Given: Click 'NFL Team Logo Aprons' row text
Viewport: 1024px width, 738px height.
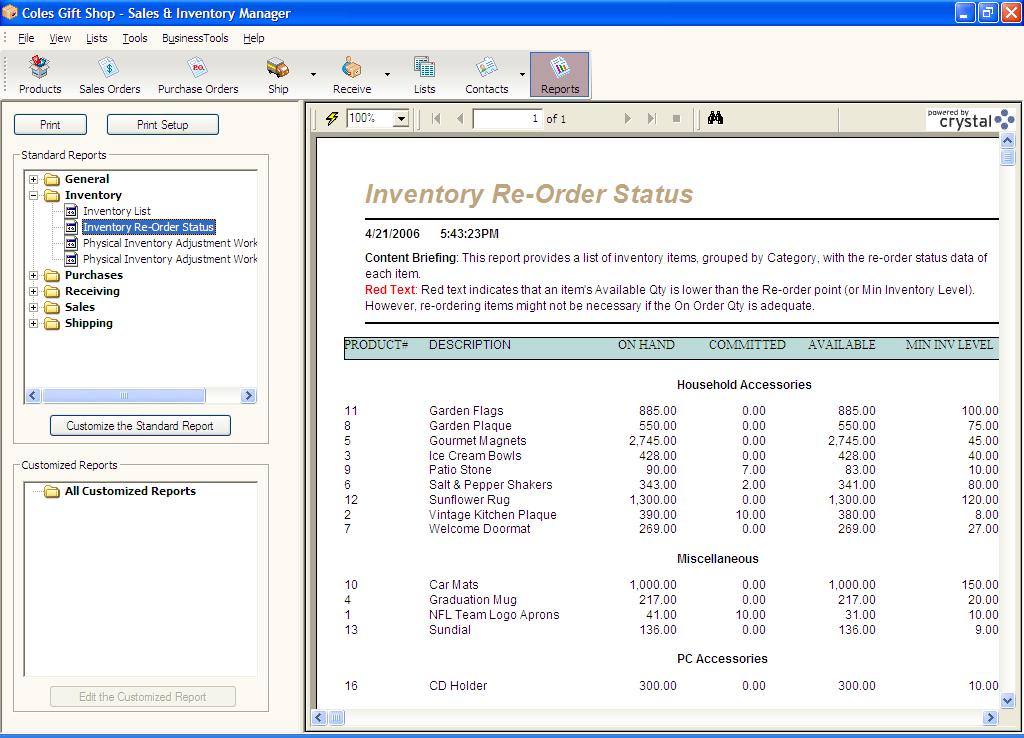Looking at the screenshot, I should [494, 615].
